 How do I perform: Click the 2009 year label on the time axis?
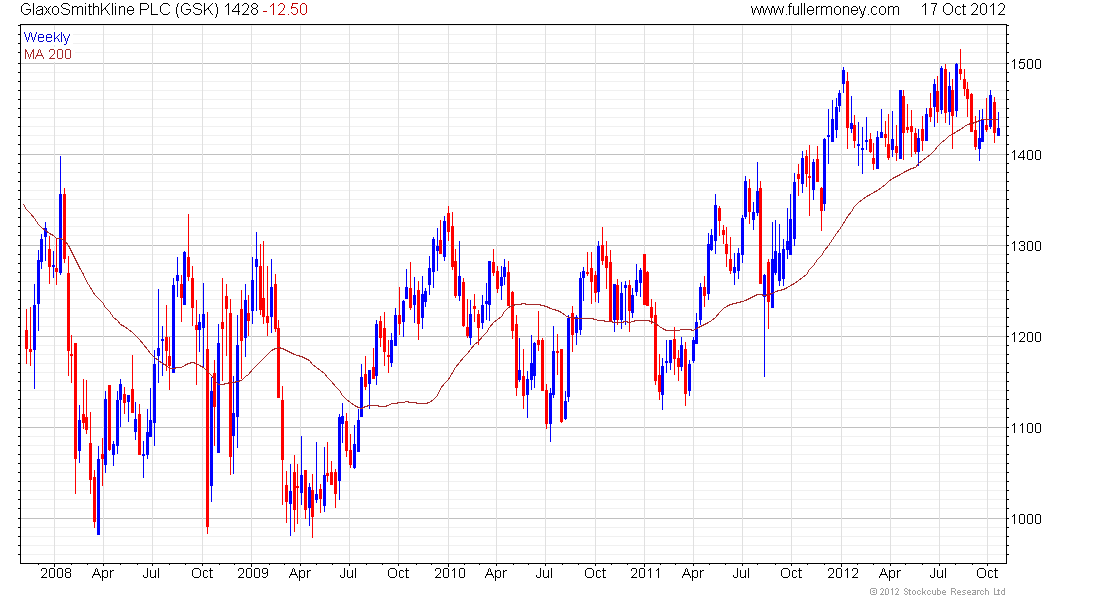[x=253, y=573]
